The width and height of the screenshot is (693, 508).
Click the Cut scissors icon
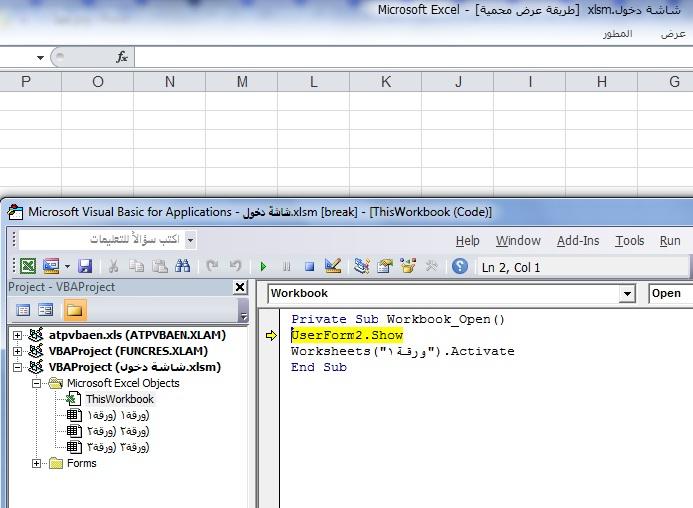113,266
